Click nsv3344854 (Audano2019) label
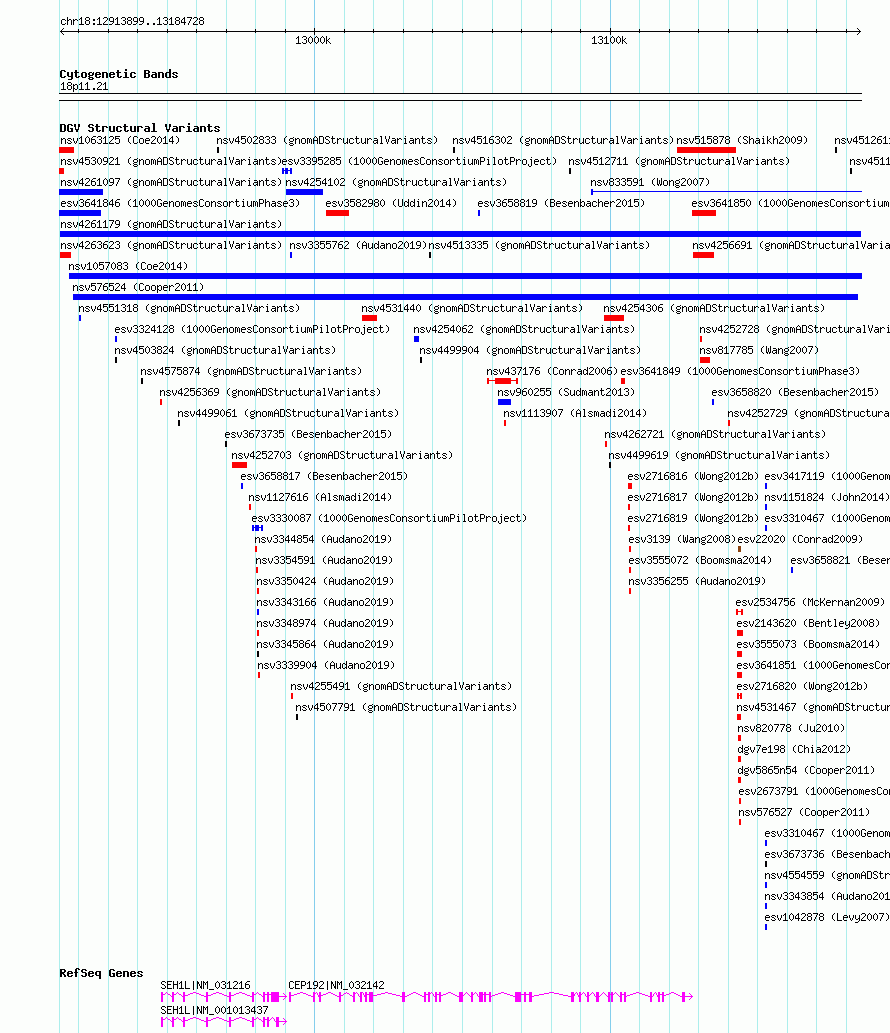 (323, 540)
